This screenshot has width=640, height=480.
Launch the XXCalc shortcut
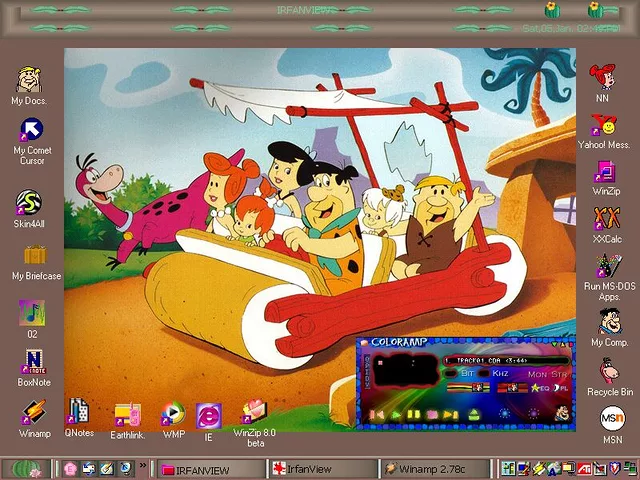pyautogui.click(x=607, y=225)
